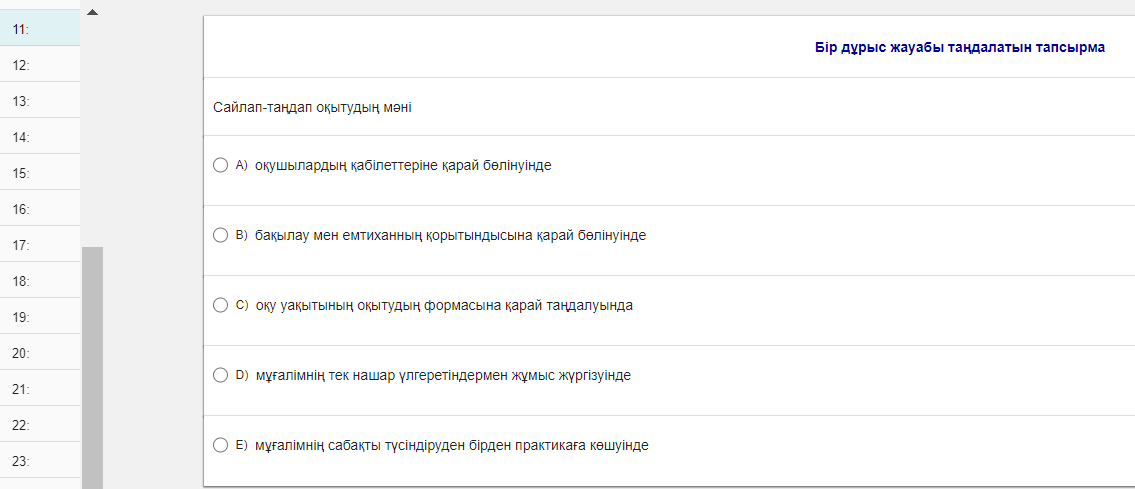Go to question 18
The height and width of the screenshot is (489, 1135).
point(40,281)
